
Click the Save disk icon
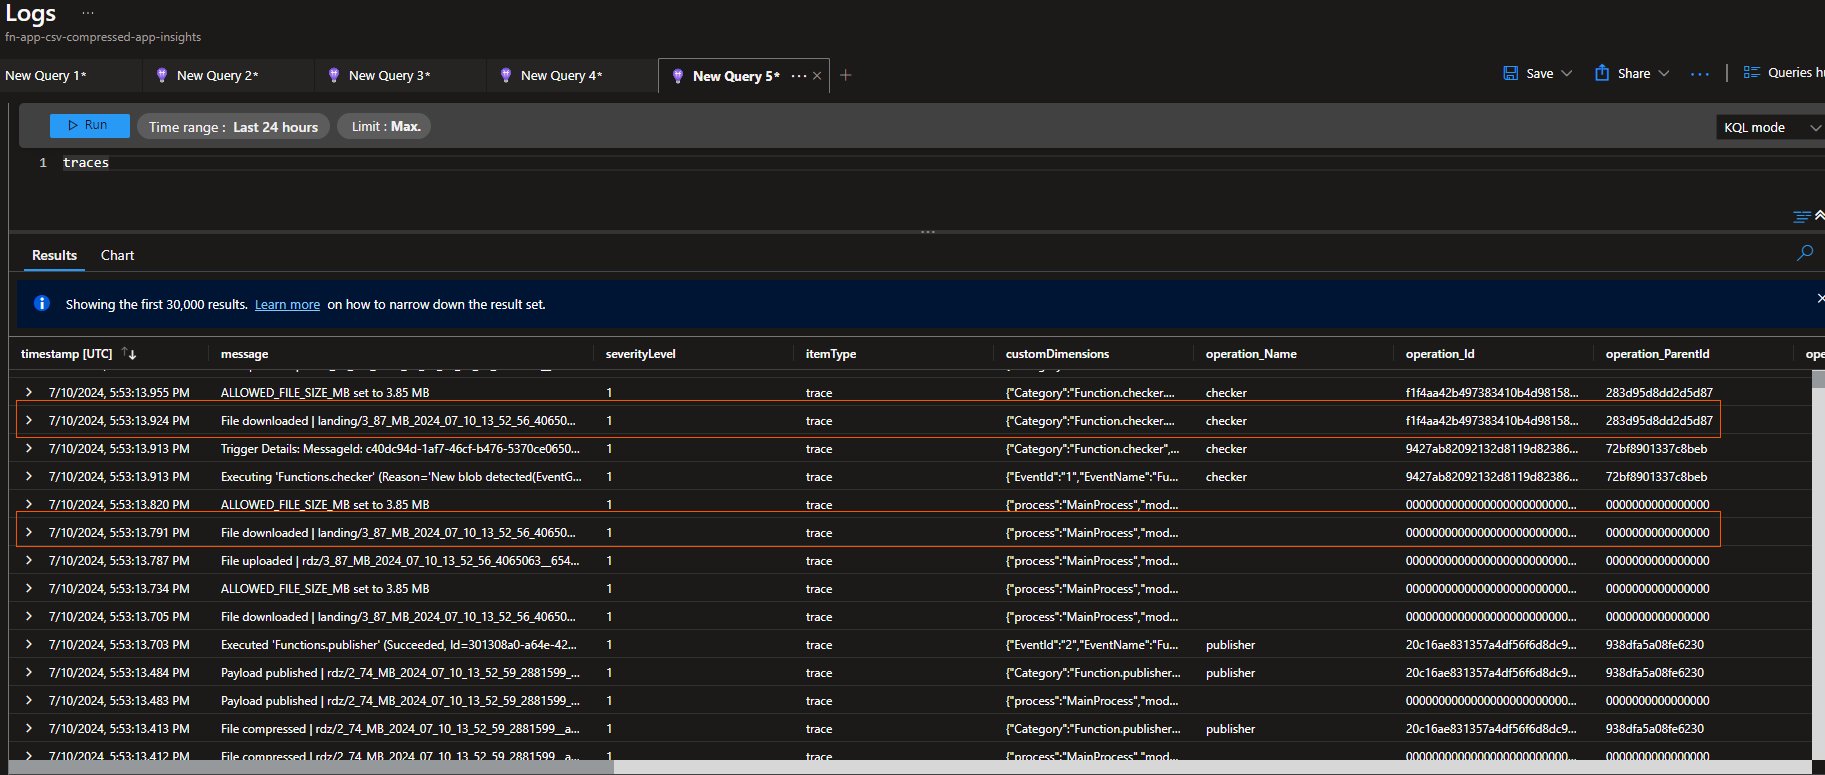(1511, 73)
